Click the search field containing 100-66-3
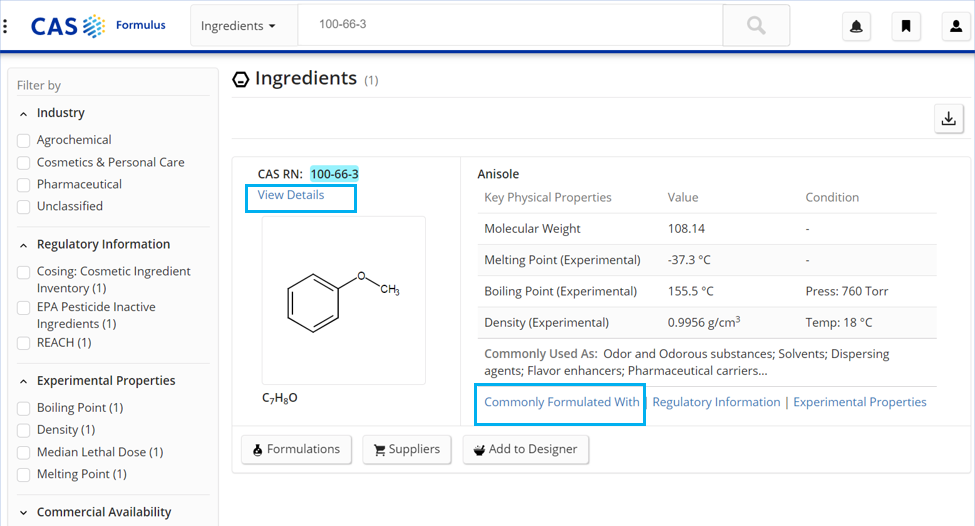975x526 pixels. 510,25
